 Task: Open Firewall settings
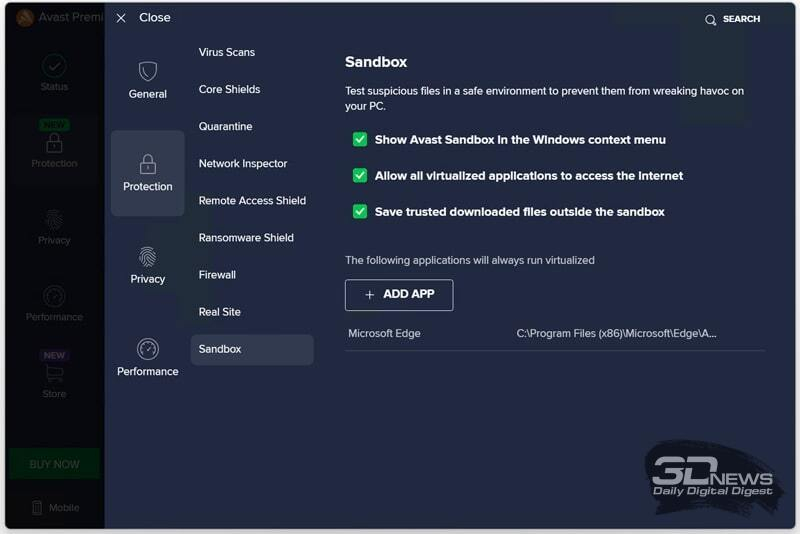click(217, 275)
